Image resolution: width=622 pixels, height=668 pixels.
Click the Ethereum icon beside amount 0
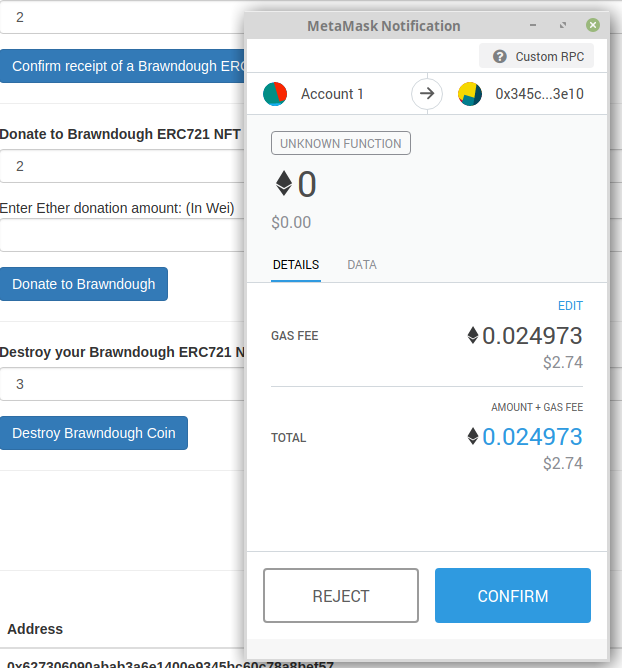[284, 183]
